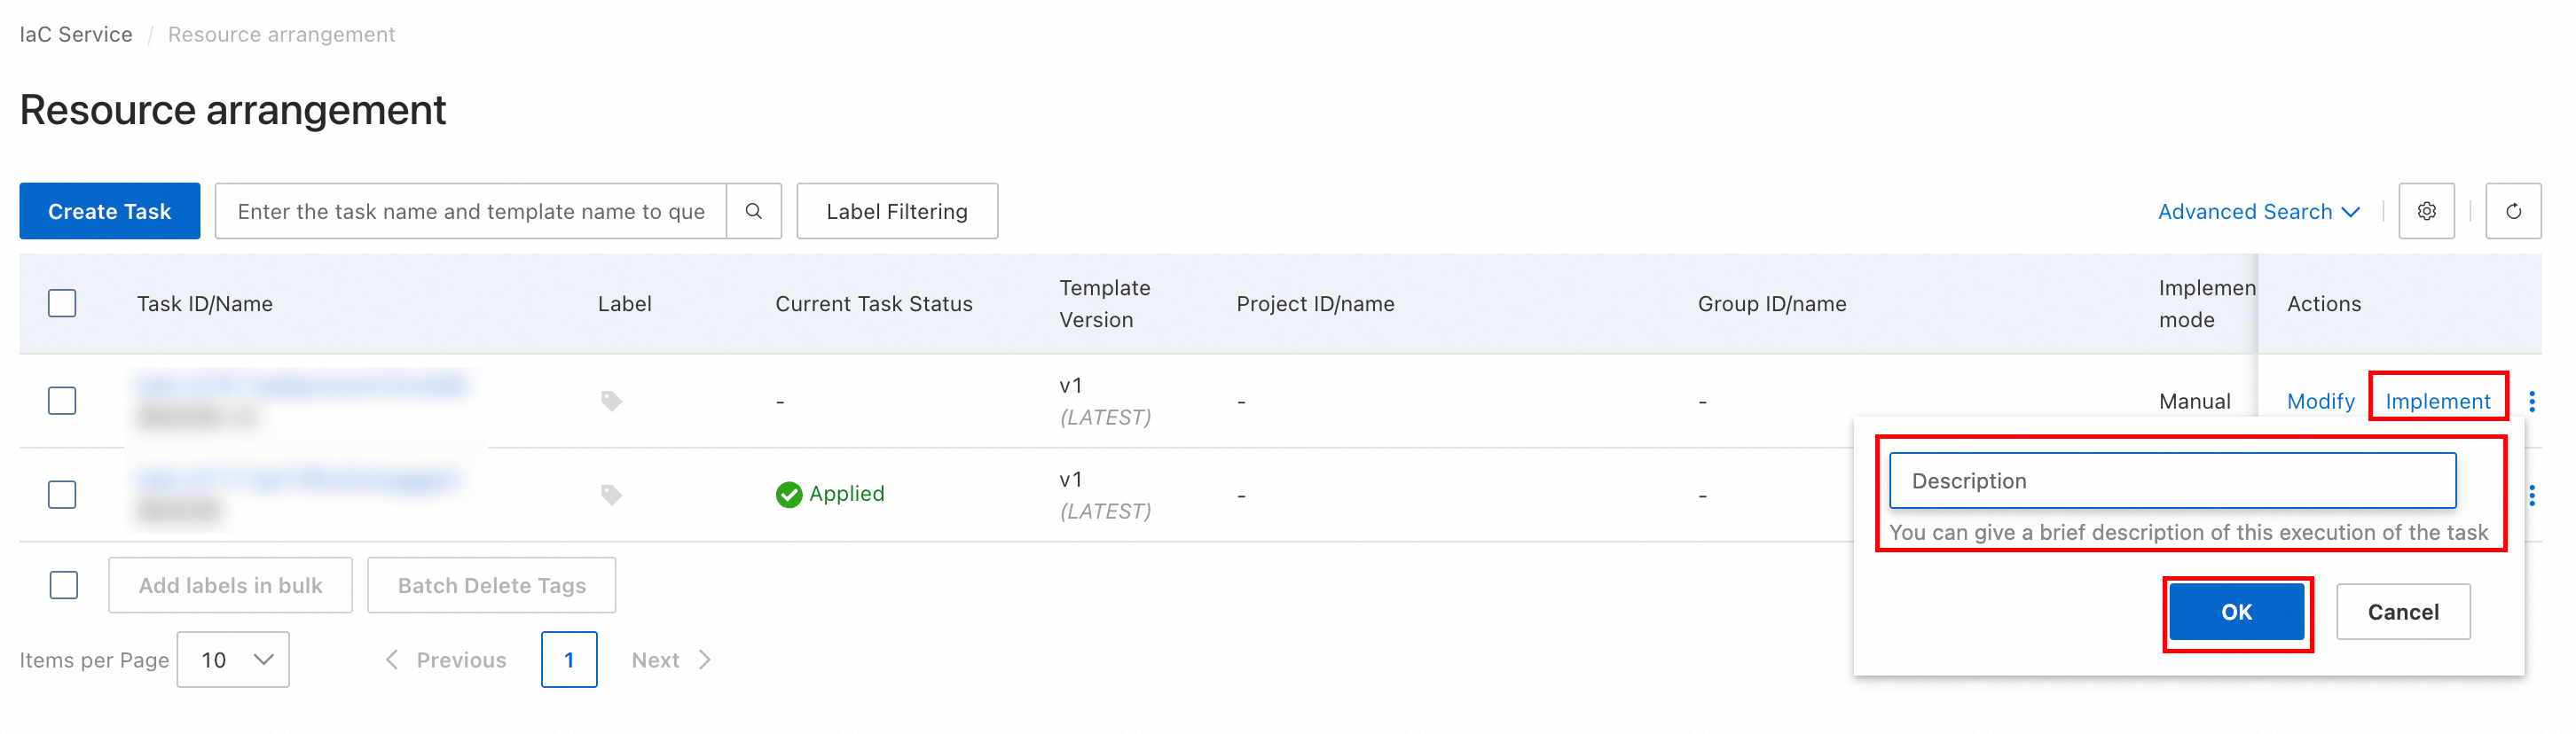This screenshot has width=2576, height=734.
Task: Click the Modify link in the first row
Action: coord(2320,401)
